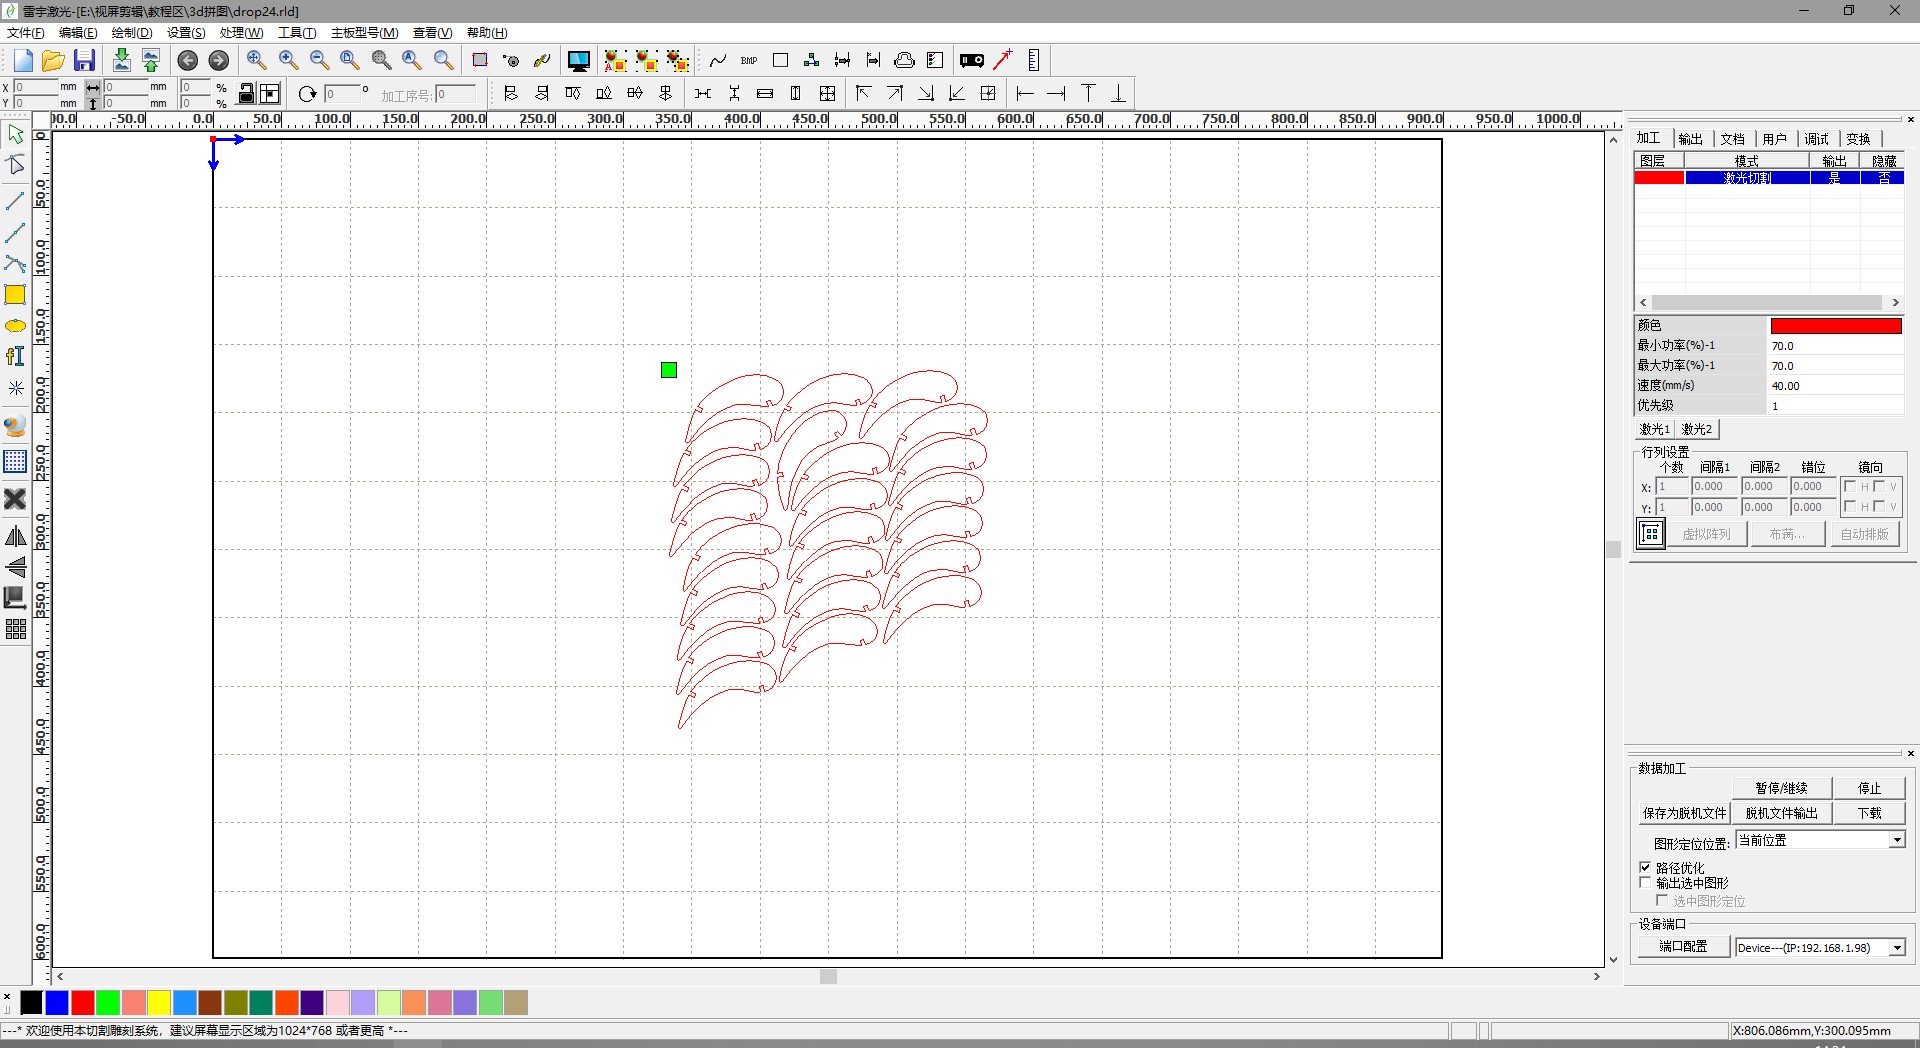The image size is (1920, 1048).
Task: Open the 文件 File menu
Action: (25, 33)
